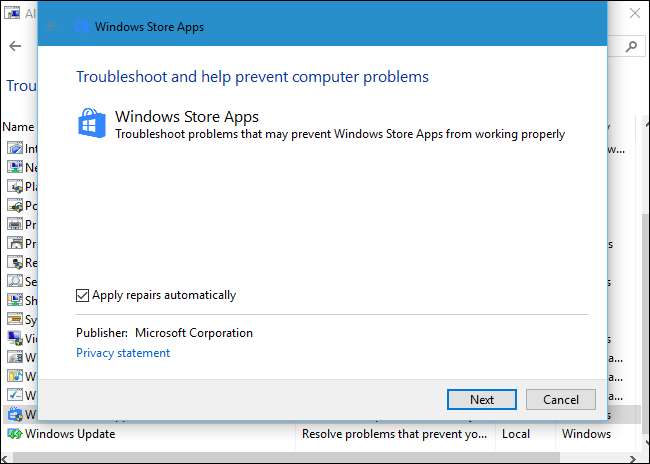The image size is (650, 464).
Task: Click the icon of the row starting with "Vi"
Action: (14, 338)
